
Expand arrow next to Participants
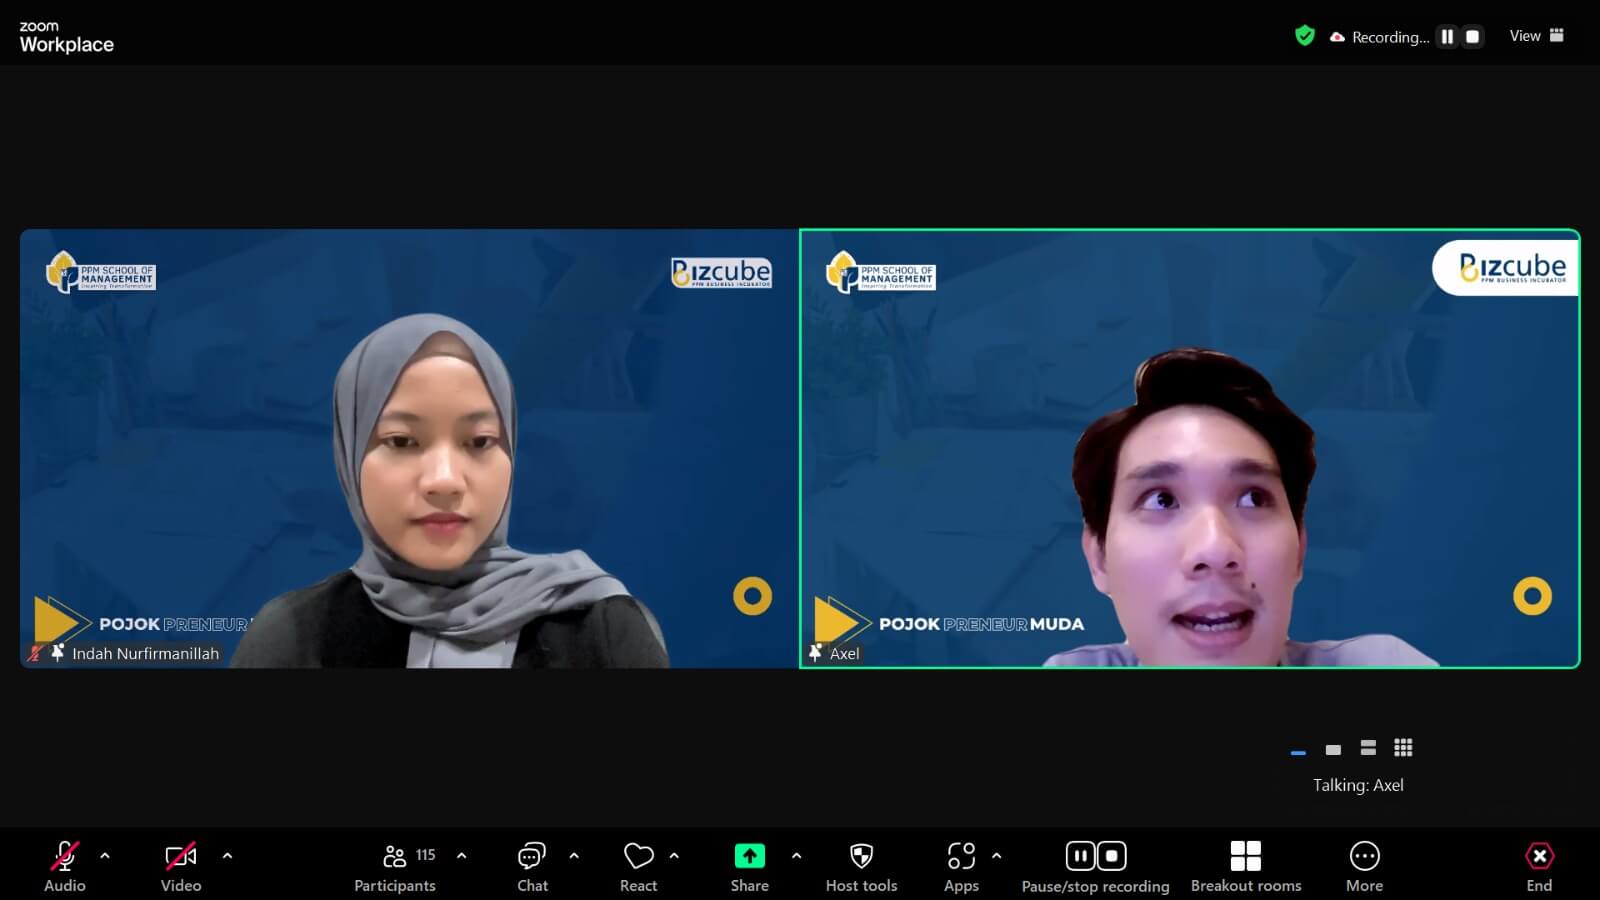click(461, 856)
